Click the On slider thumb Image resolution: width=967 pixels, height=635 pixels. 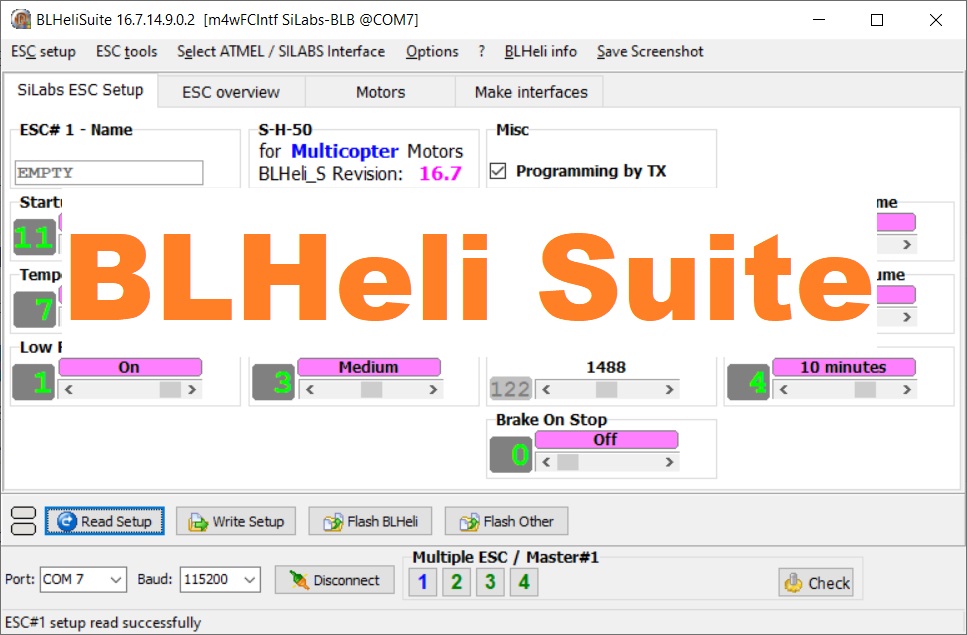[x=170, y=390]
